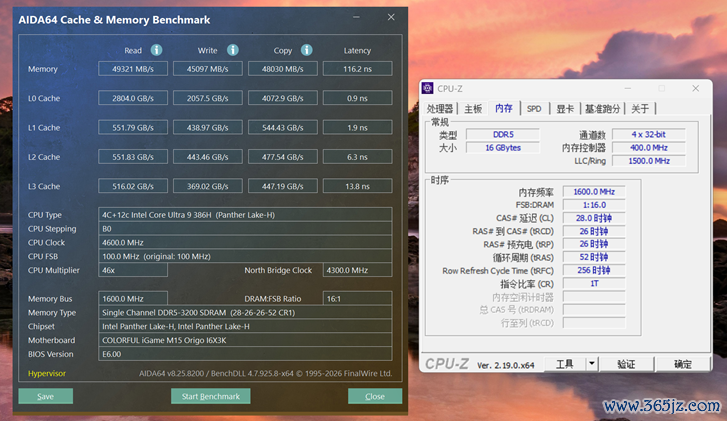Click the Memory Type field DDR5-3200 SDRAM
The width and height of the screenshot is (727, 421).
pos(245,313)
